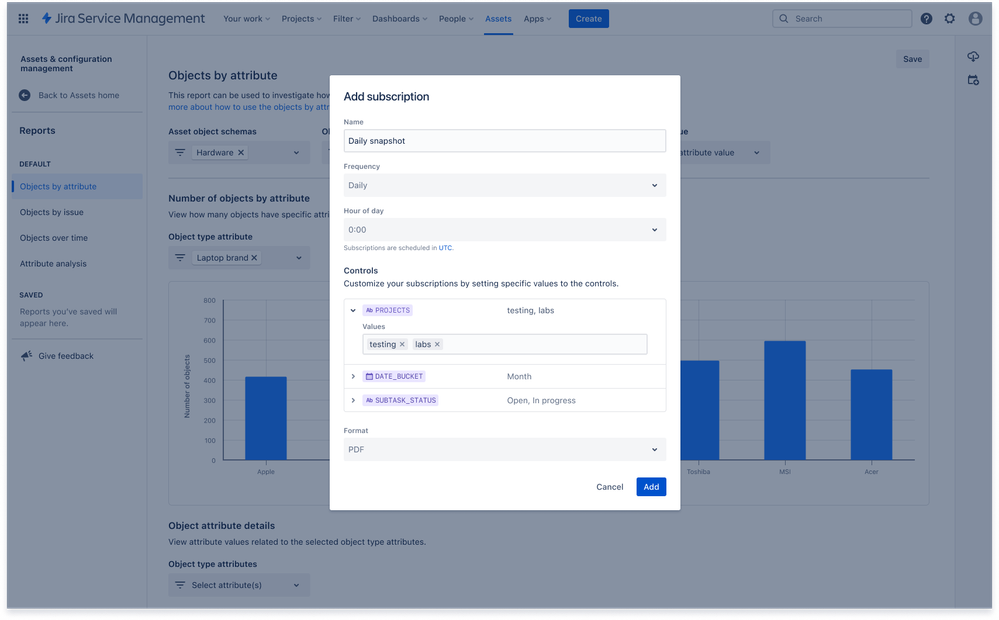Click the cloud download icon in right panel

click(973, 57)
